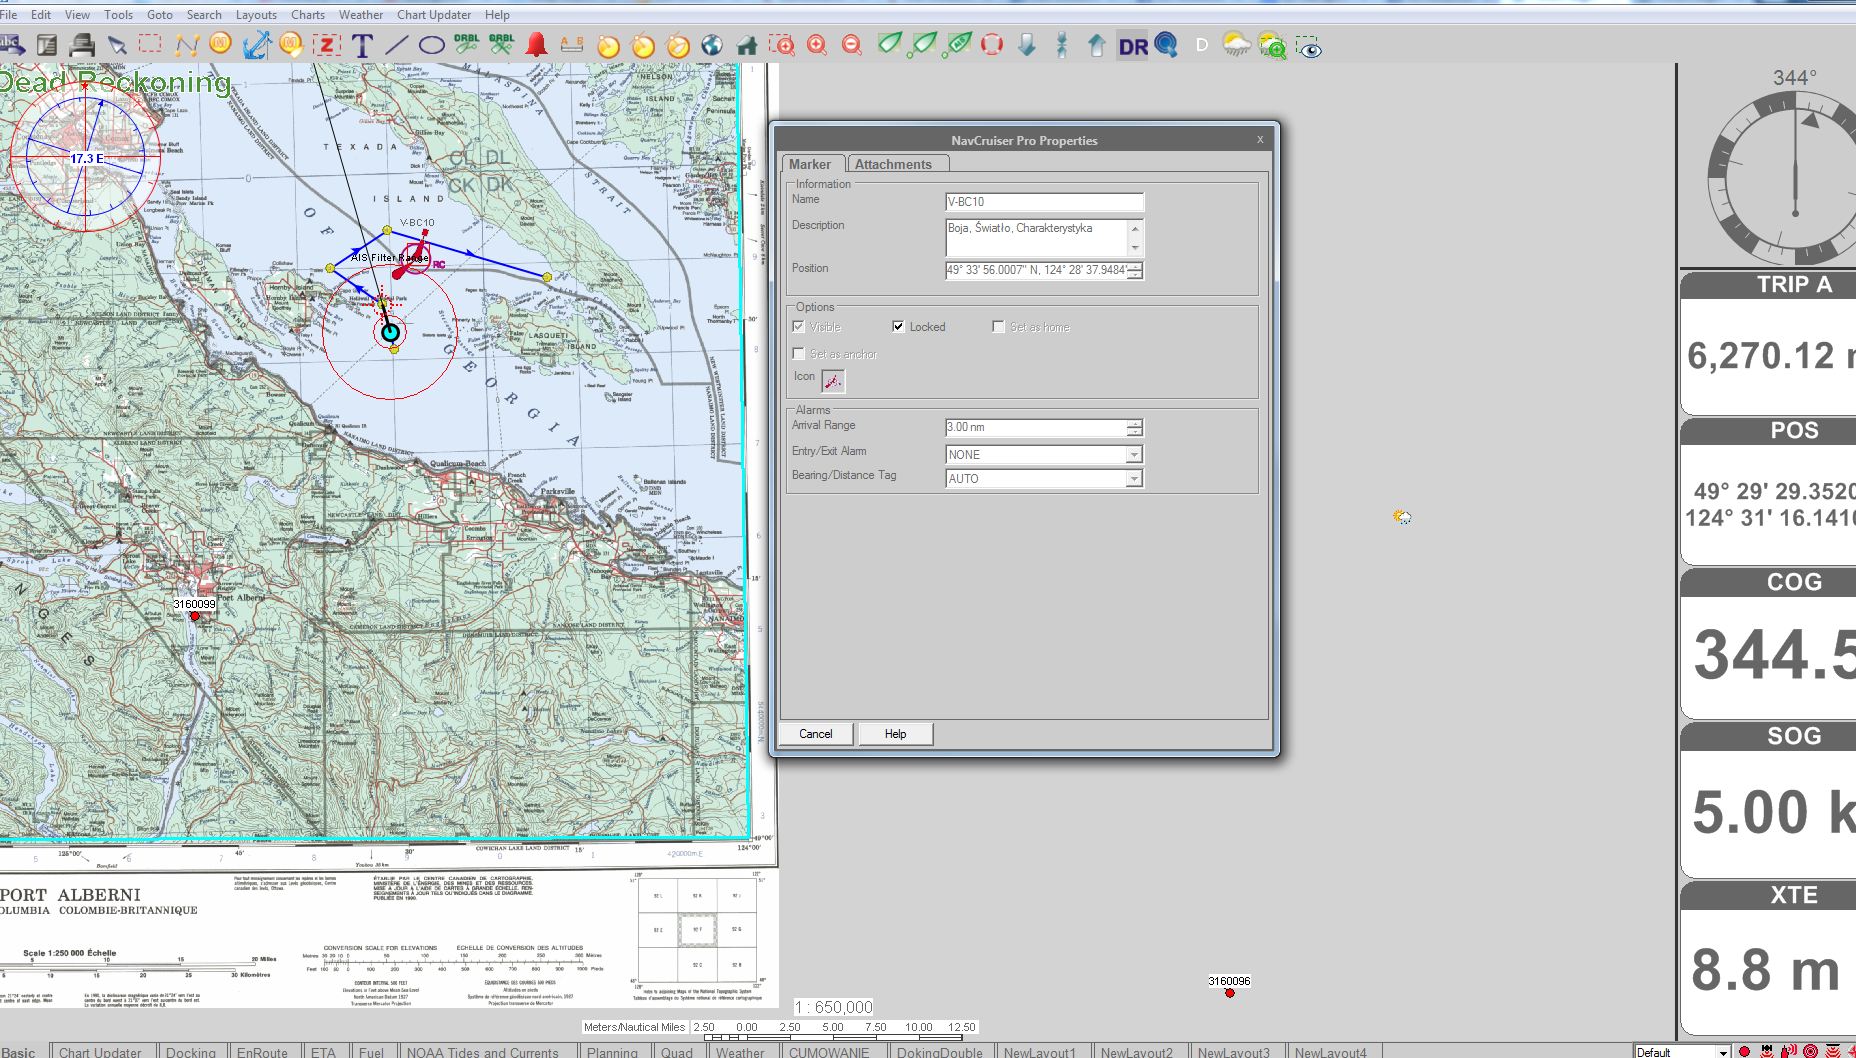Adjust the Position field stepper arrows
The width and height of the screenshot is (1856, 1058).
(x=1134, y=270)
